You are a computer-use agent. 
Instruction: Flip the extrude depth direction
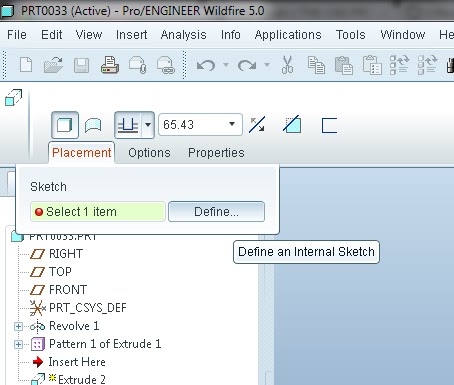tap(257, 125)
